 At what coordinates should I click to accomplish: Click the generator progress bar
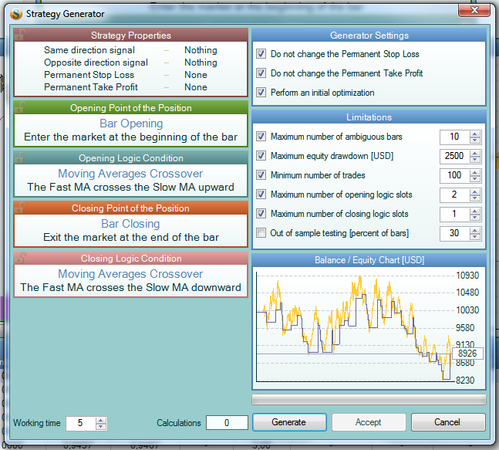tap(369, 400)
